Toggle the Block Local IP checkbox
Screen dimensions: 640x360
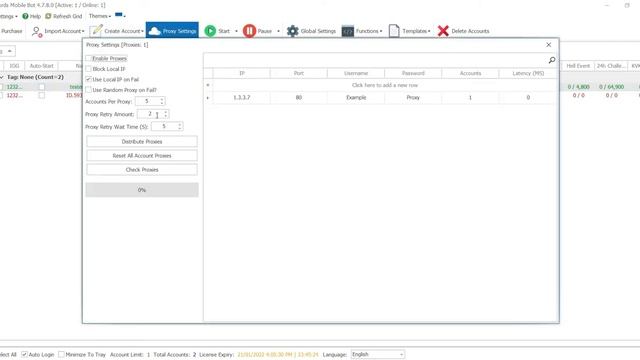[x=89, y=69]
